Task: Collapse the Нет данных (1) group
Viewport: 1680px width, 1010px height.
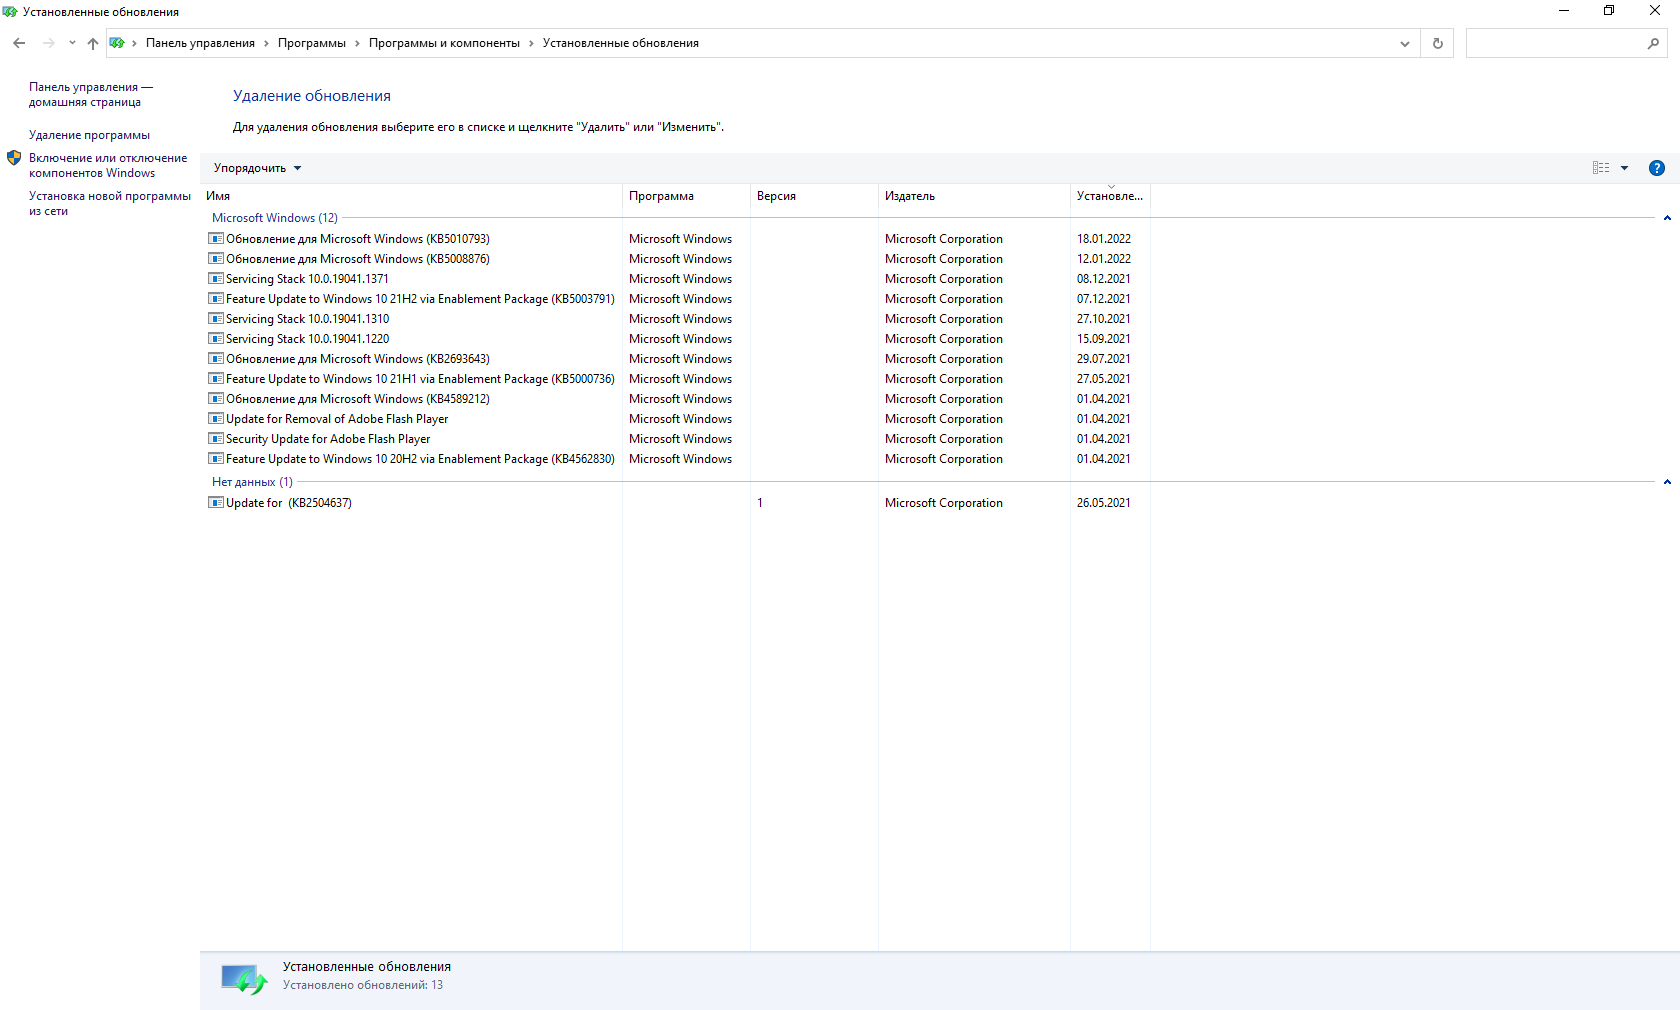Action: pos(1667,482)
